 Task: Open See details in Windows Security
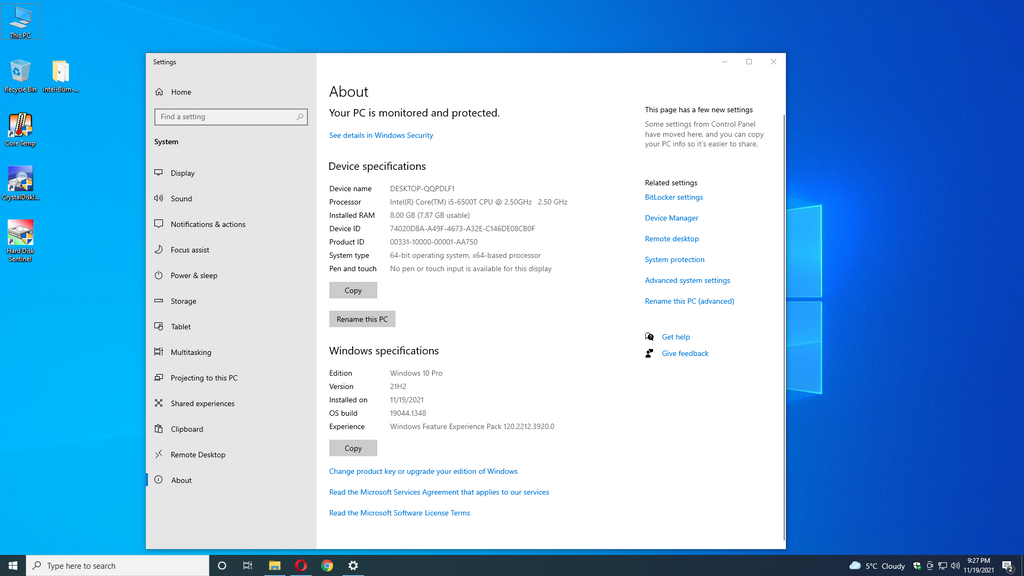coord(381,135)
